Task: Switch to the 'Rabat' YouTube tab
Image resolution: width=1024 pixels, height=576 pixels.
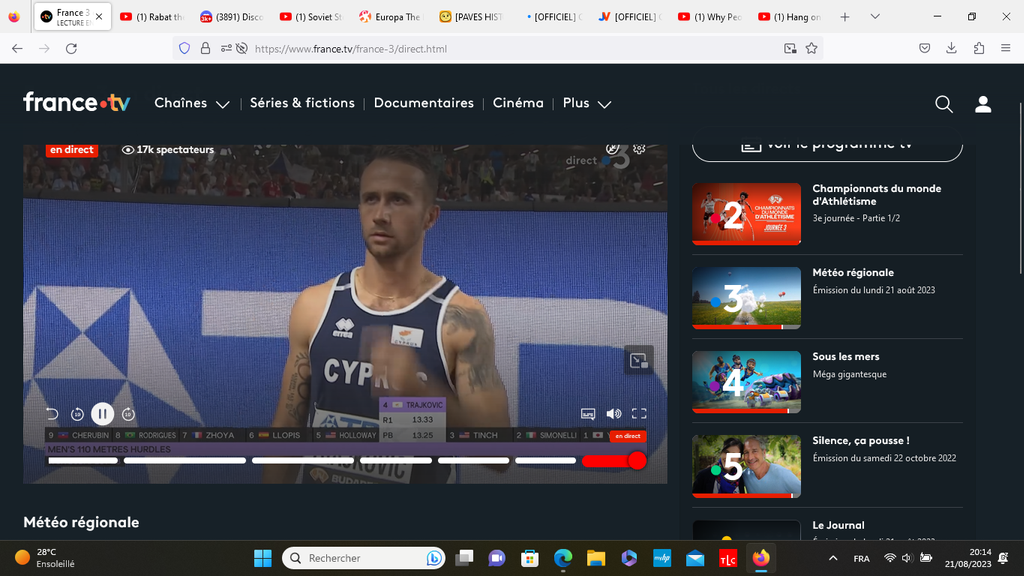Action: click(152, 17)
